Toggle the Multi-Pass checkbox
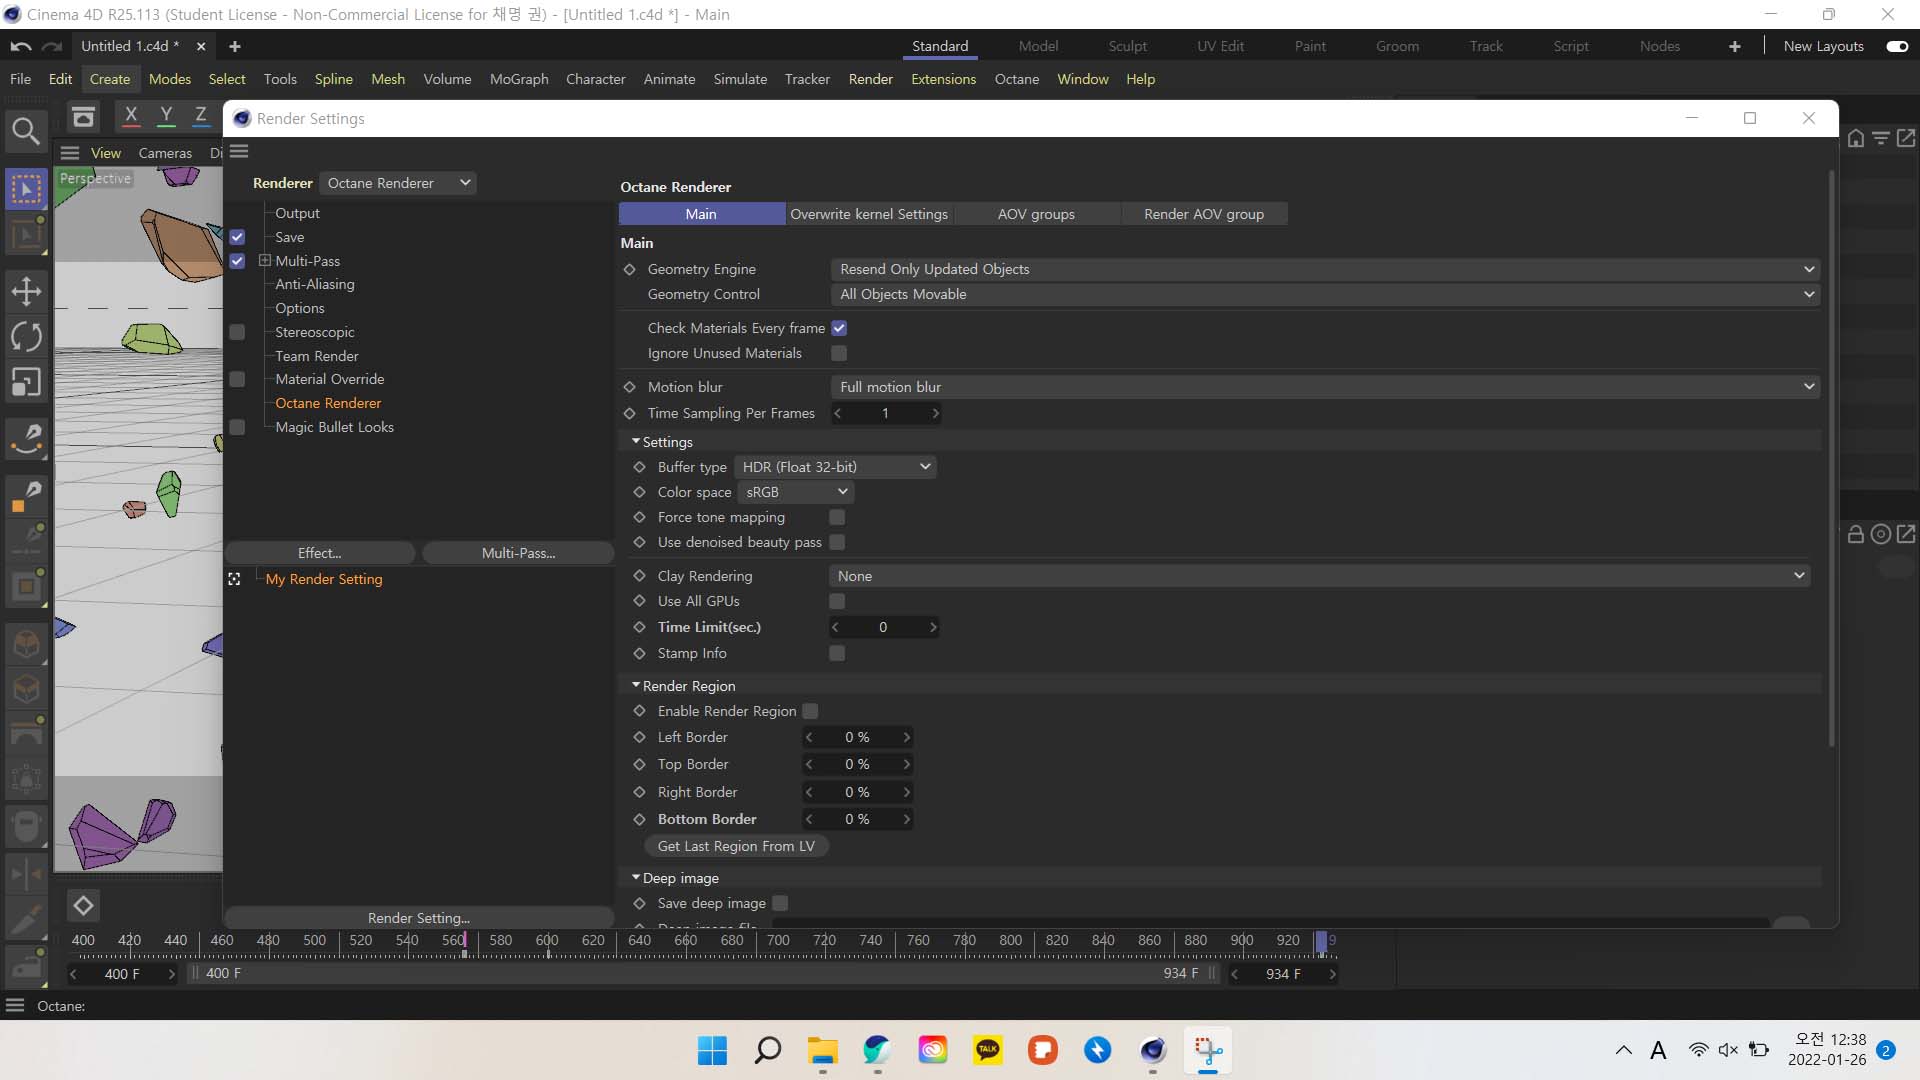 (237, 261)
